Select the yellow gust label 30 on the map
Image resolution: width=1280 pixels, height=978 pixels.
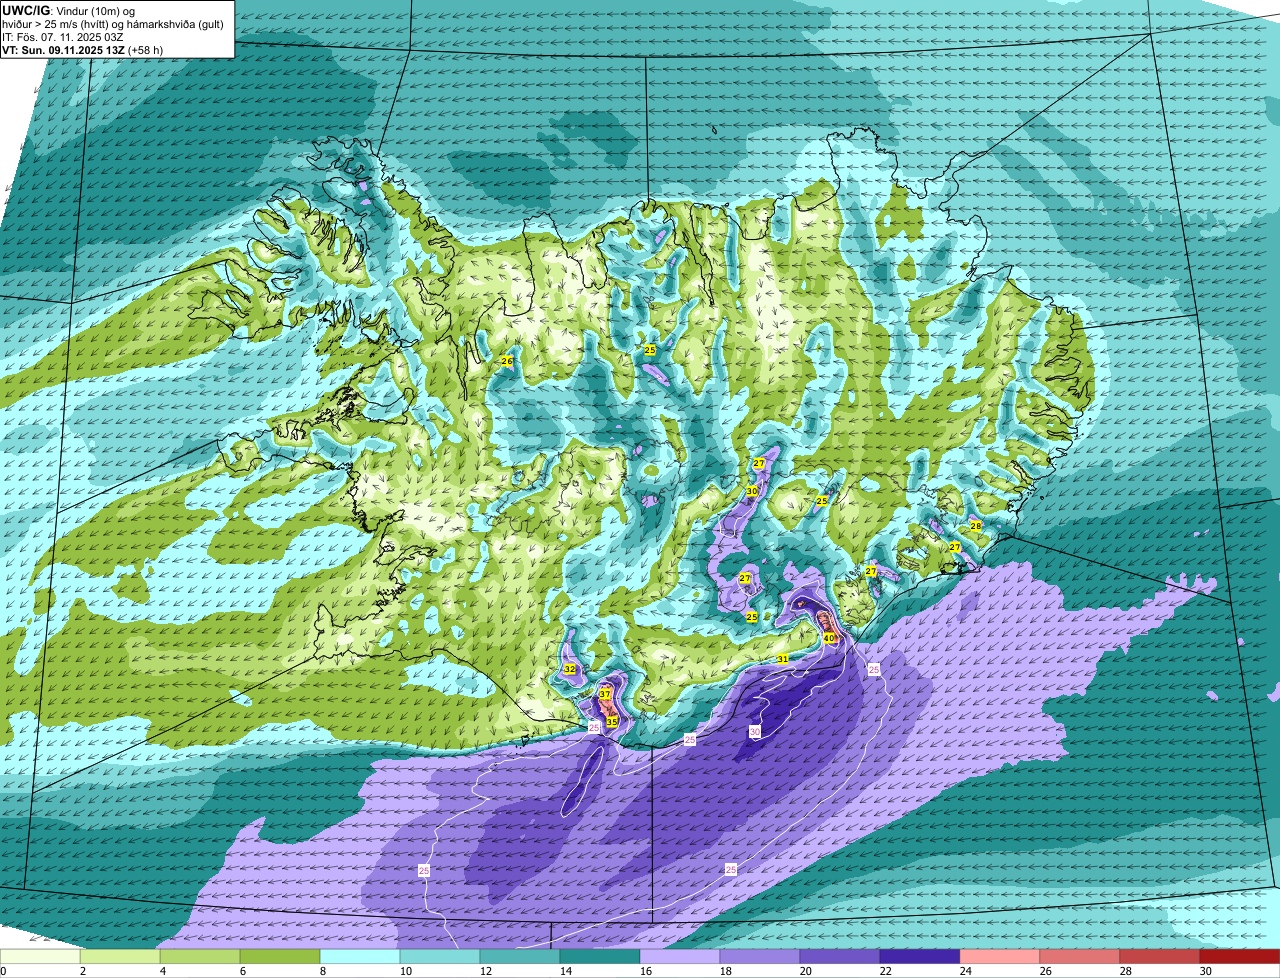point(752,491)
